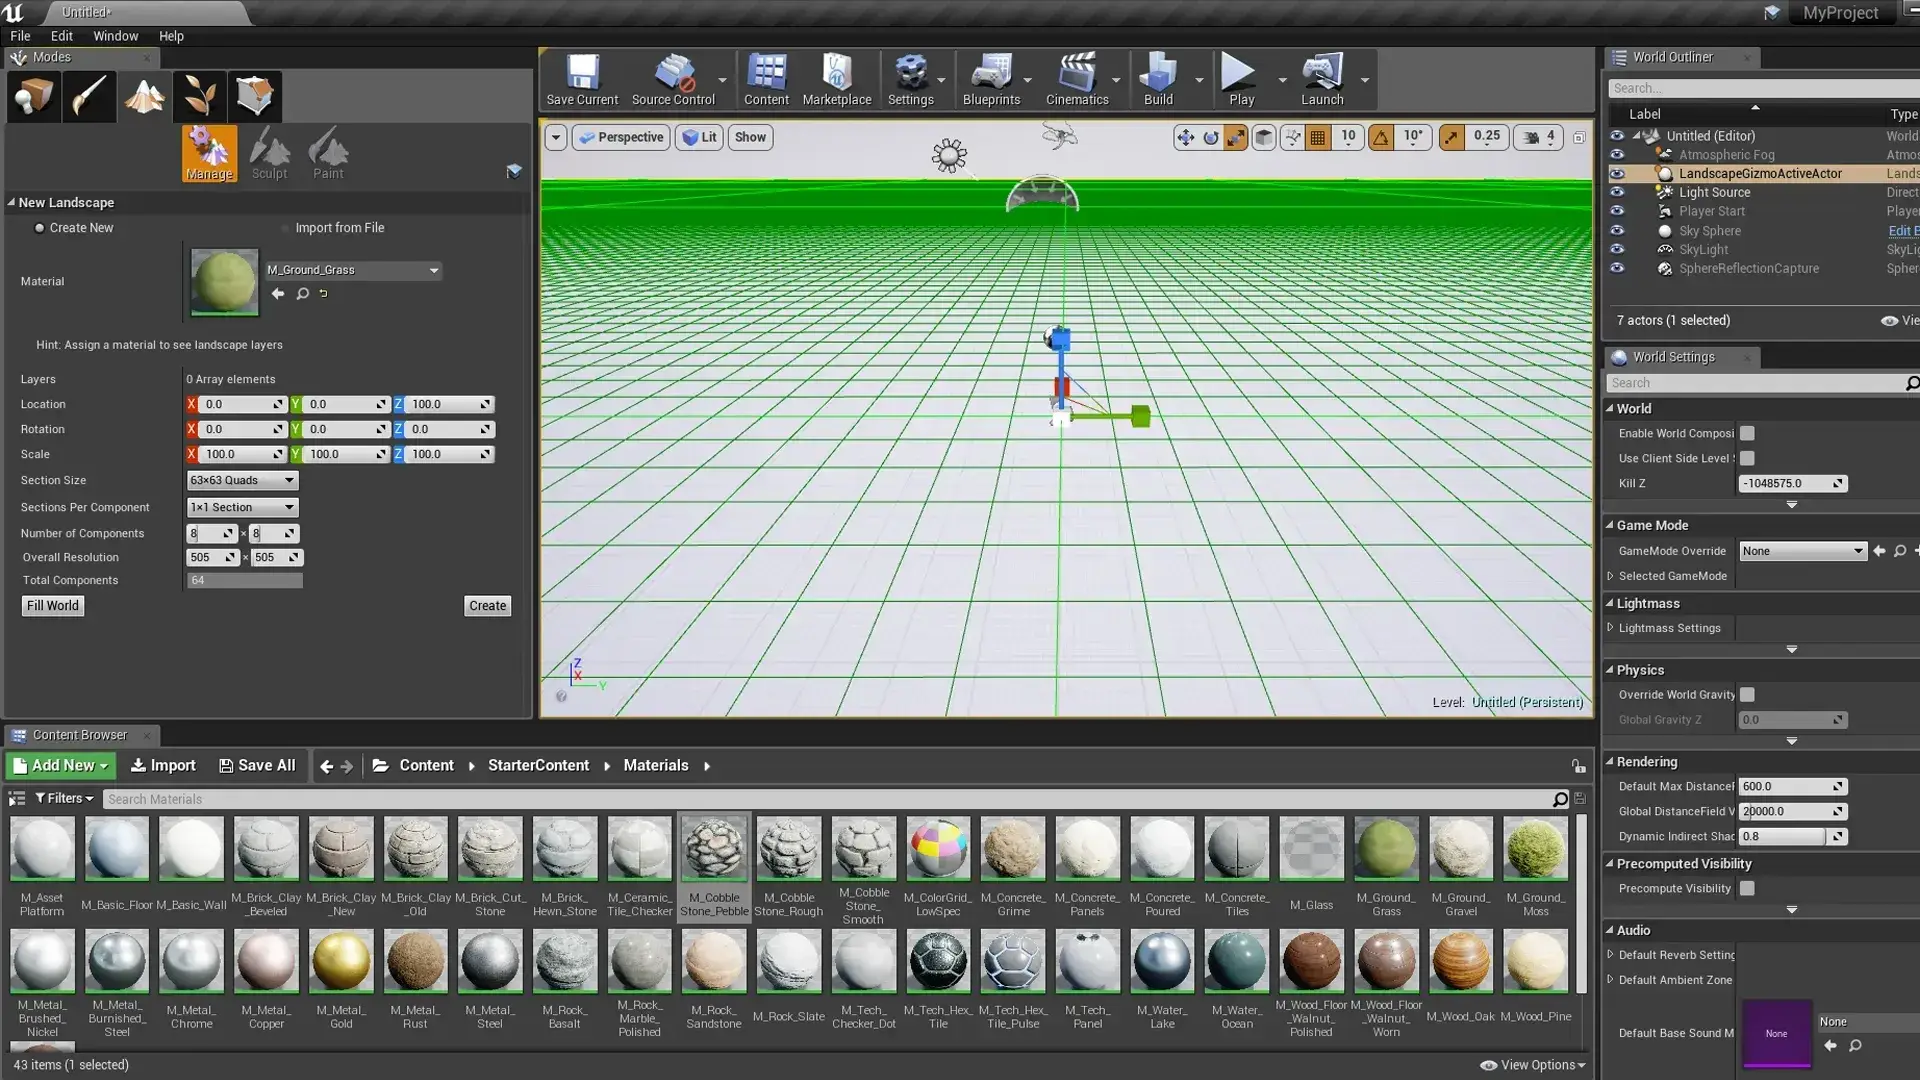Viewport: 1920px width, 1080px height.
Task: Enable World Composition checkbox
Action: tap(1747, 433)
